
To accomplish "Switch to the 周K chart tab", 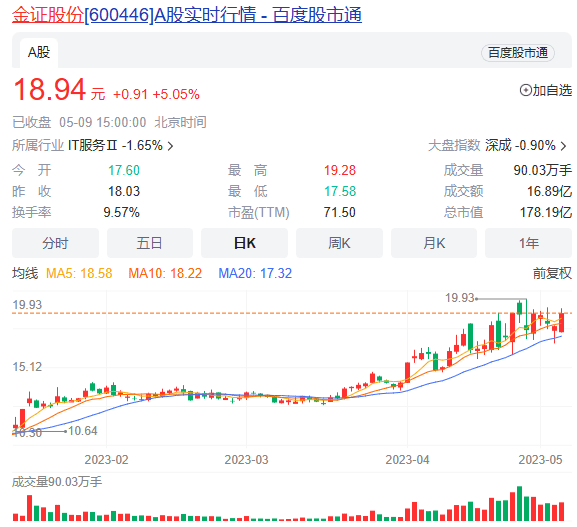I will (339, 243).
